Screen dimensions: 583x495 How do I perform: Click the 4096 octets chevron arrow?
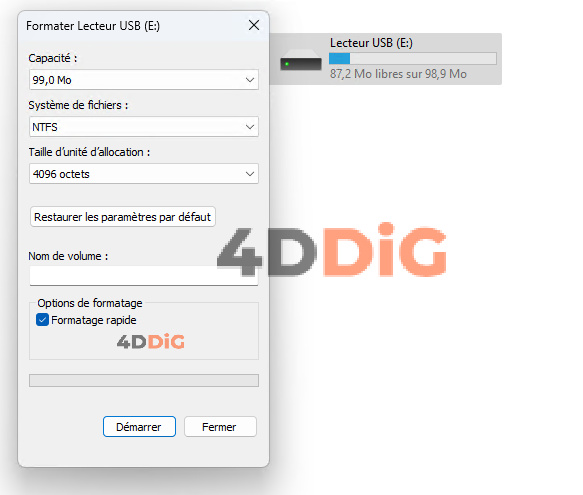coord(250,174)
